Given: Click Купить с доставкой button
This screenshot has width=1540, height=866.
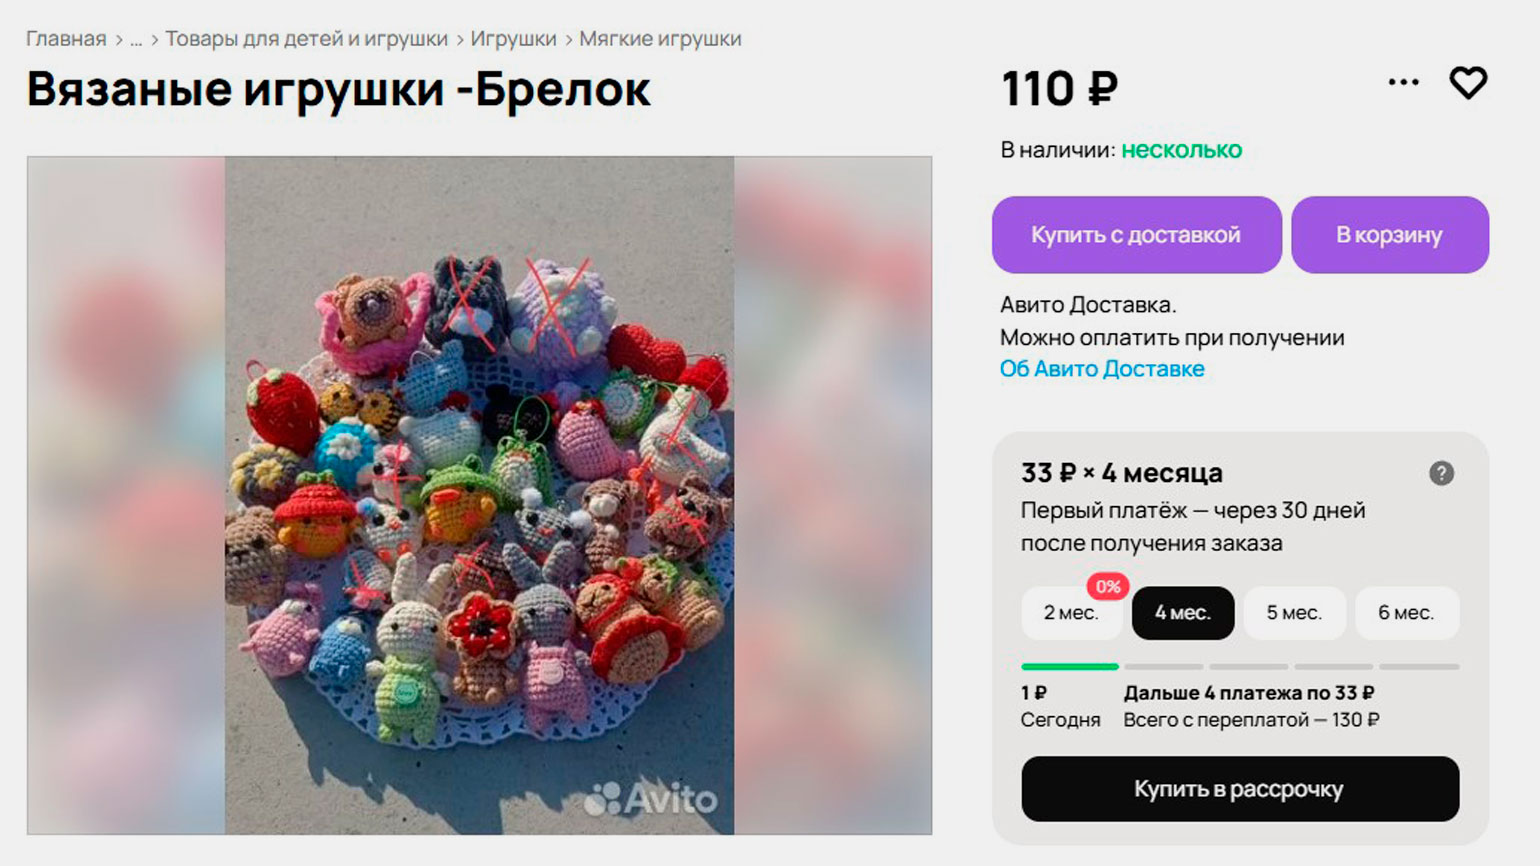Looking at the screenshot, I should click(1136, 235).
